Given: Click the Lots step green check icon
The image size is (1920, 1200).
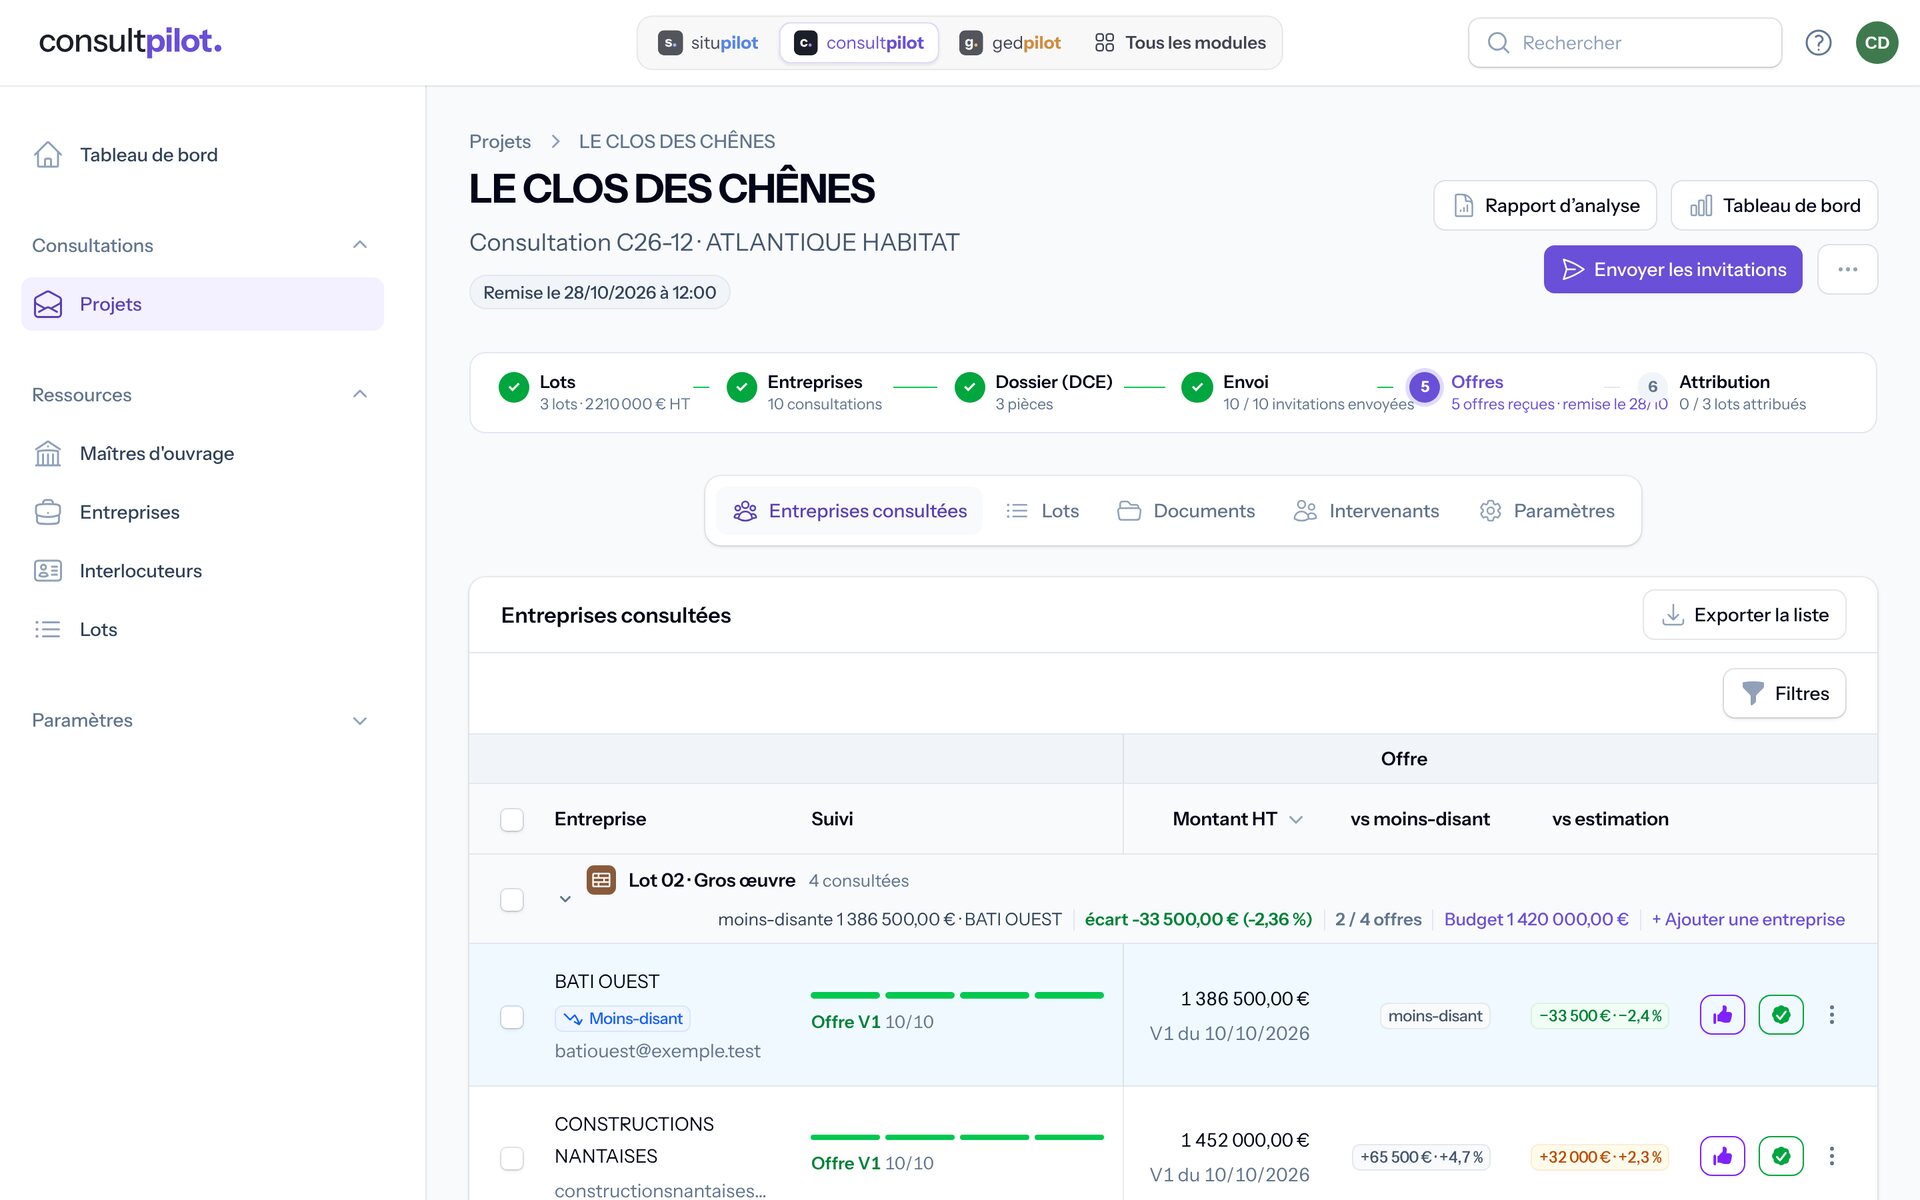Looking at the screenshot, I should [514, 387].
